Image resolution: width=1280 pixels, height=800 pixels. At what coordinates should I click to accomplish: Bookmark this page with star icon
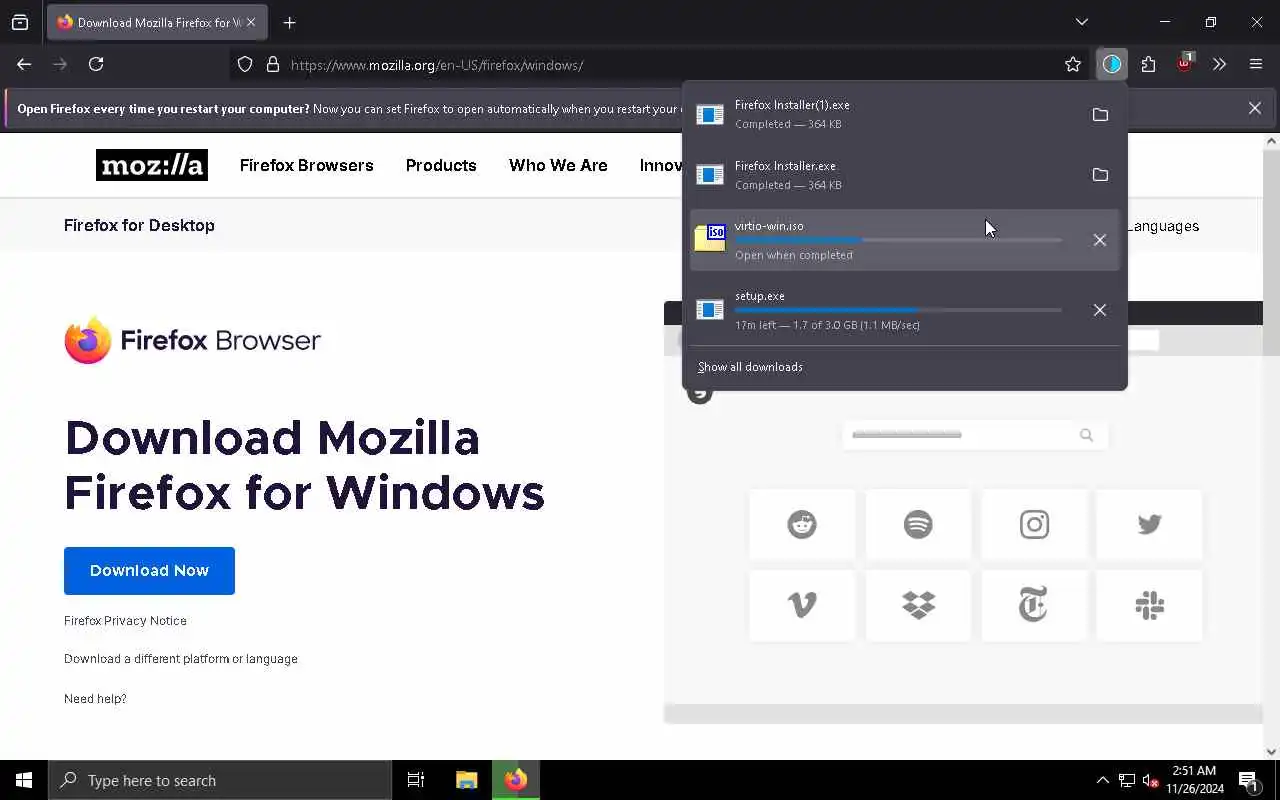coord(1073,65)
